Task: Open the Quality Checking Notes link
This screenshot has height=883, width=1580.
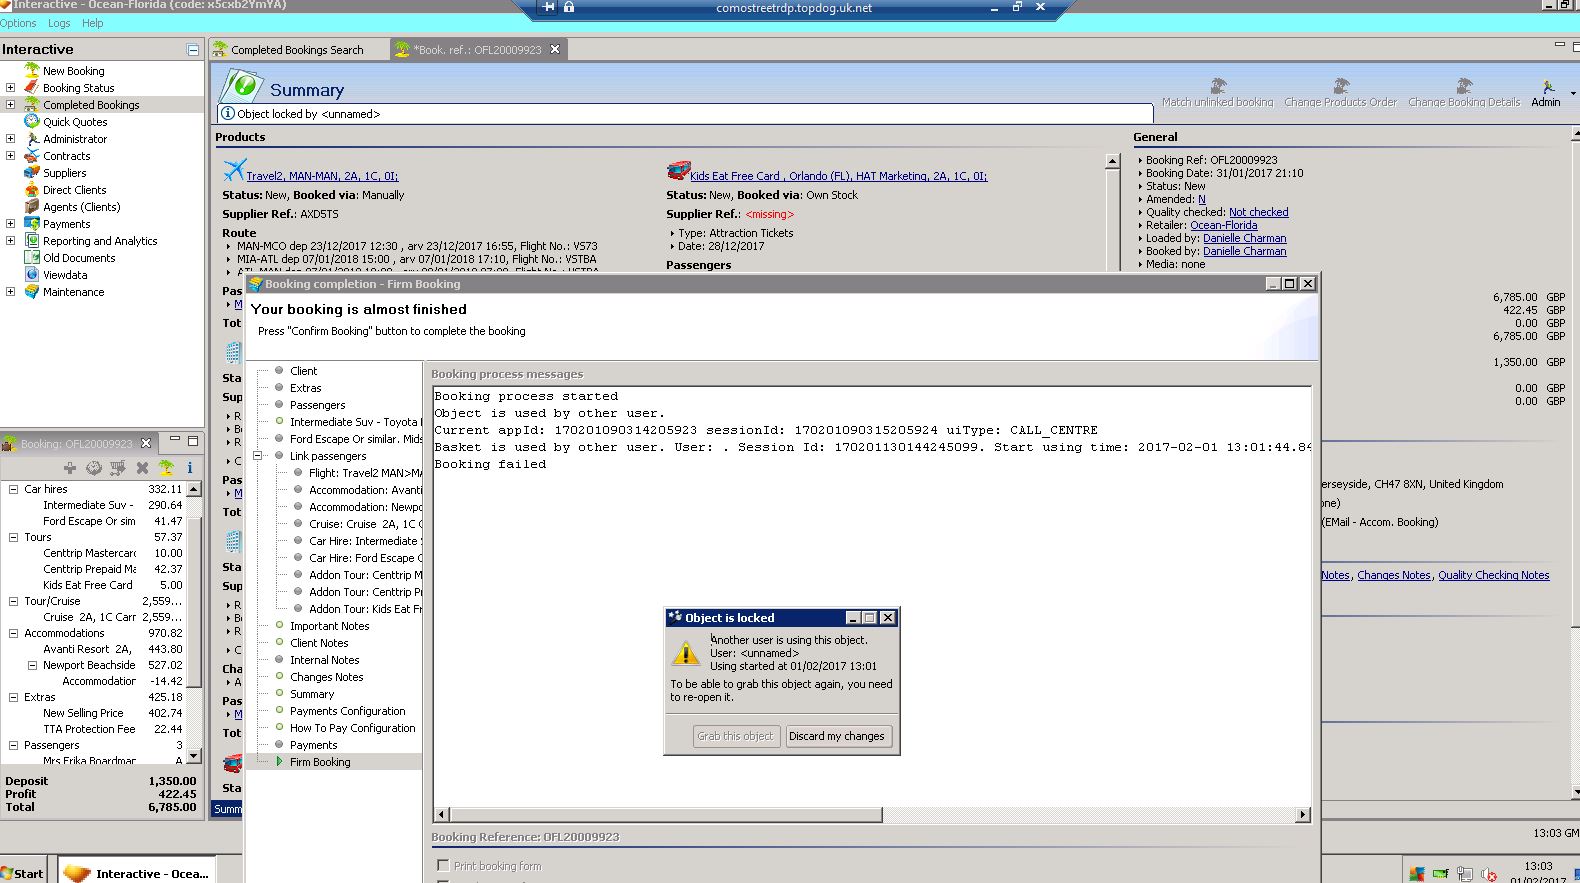Action: point(1494,575)
